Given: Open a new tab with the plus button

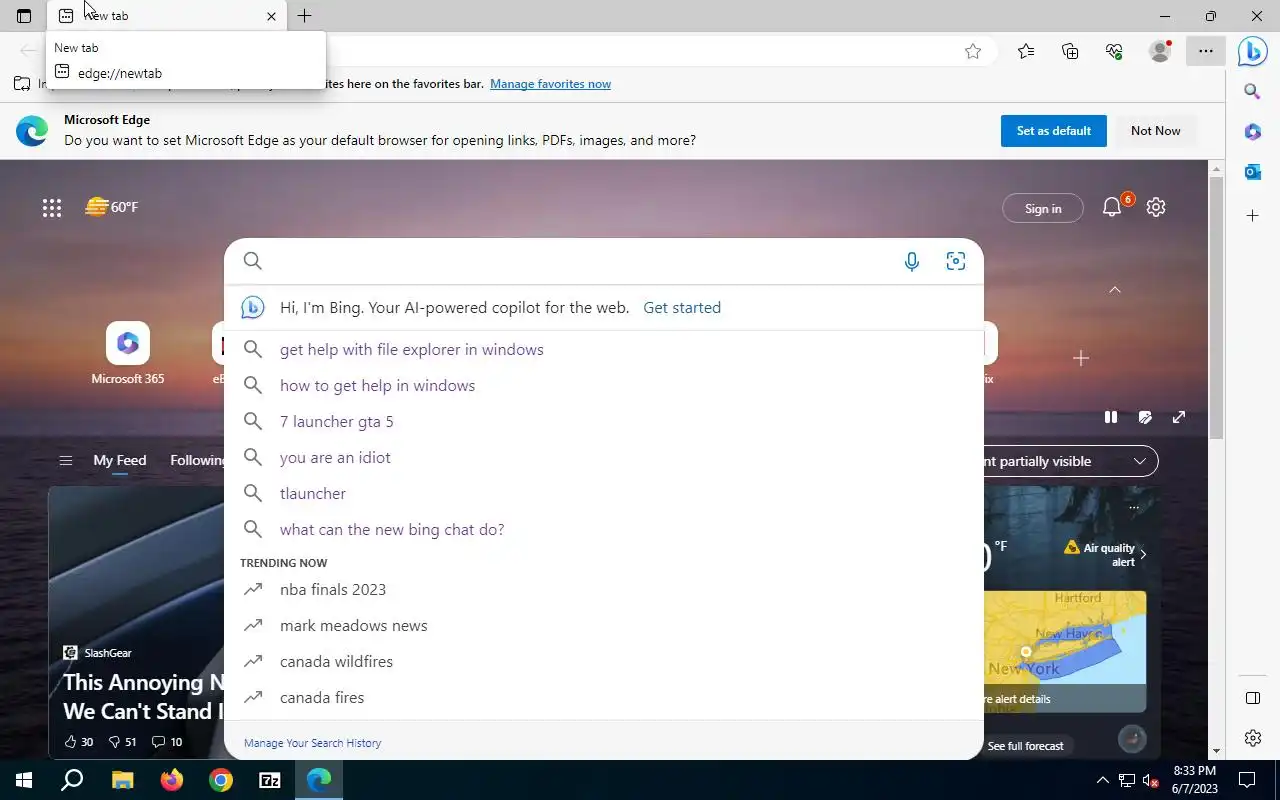Looking at the screenshot, I should pos(304,16).
